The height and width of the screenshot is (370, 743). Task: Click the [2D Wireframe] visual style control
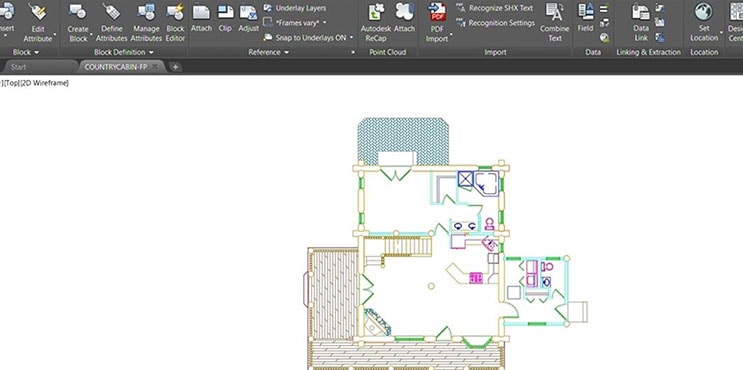[44, 83]
